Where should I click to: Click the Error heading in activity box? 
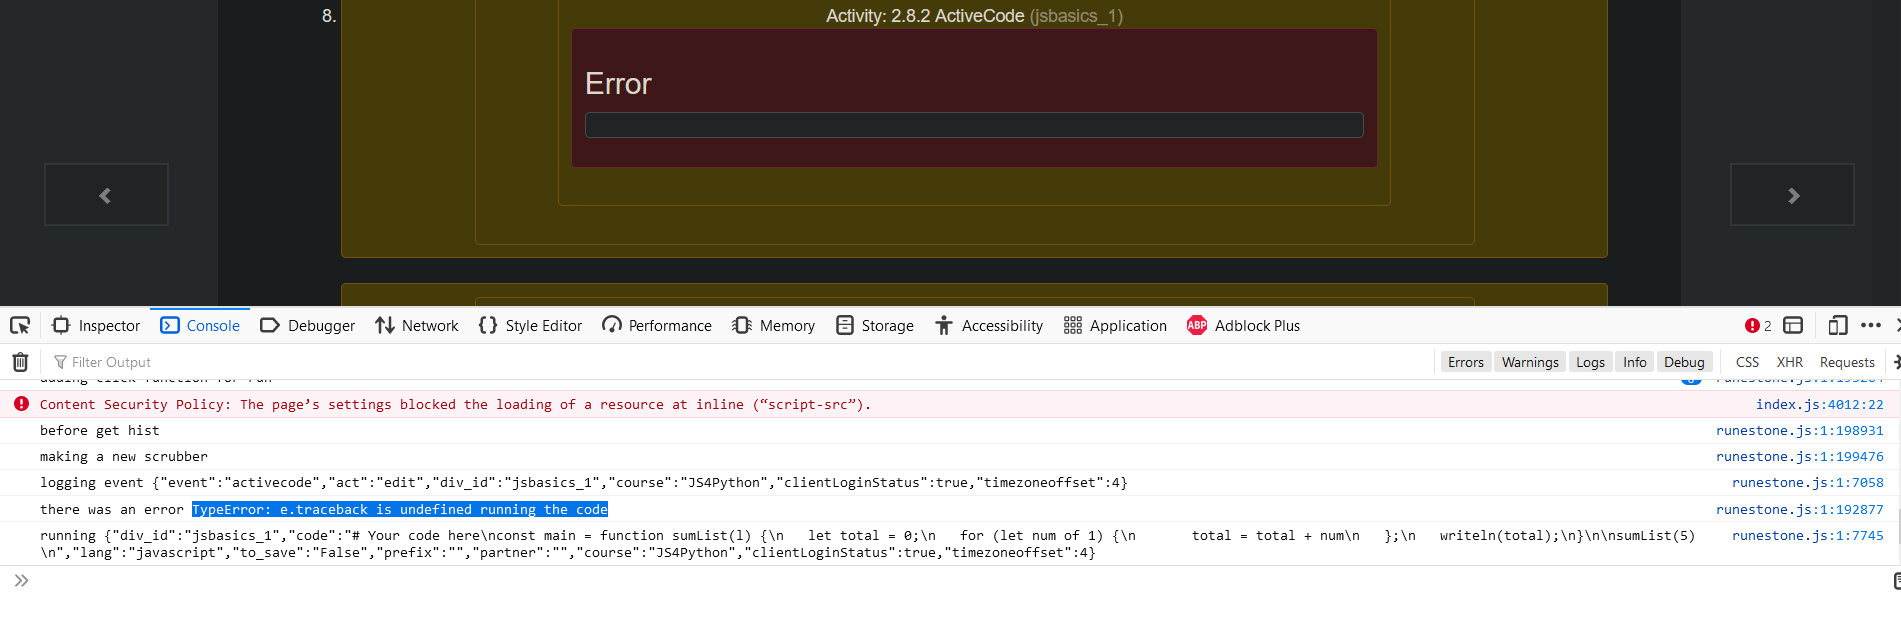[618, 84]
